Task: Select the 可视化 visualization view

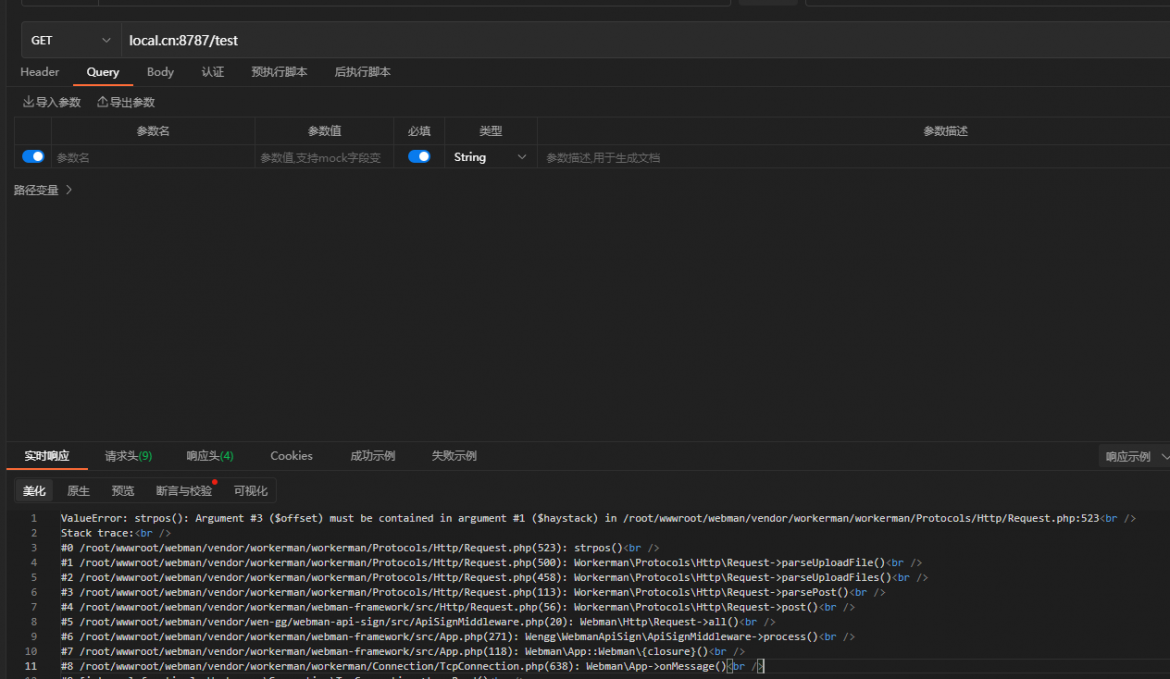Action: 250,491
